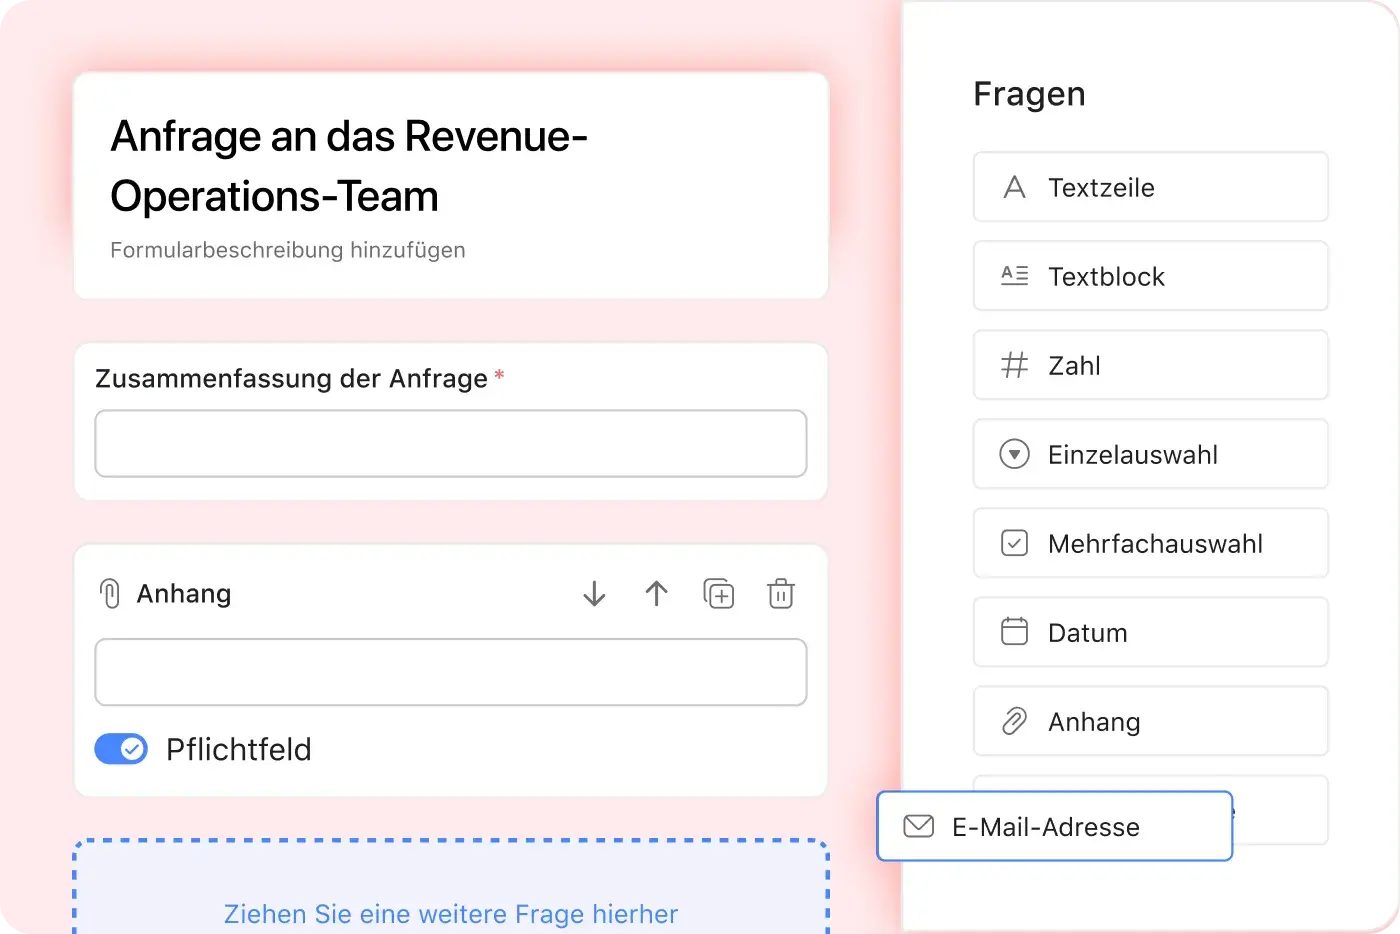Duplicate the Anhang question
The image size is (1400, 934).
[718, 594]
